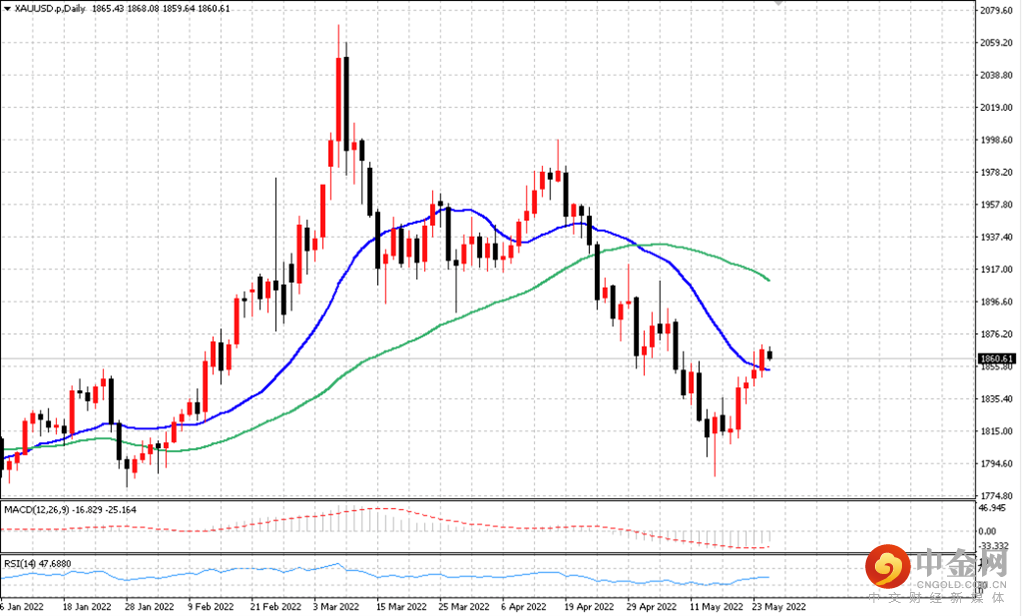This screenshot has width=1022, height=616.
Task: Select the RSI(14) 47.6880 indicator label
Action: (x=38, y=563)
